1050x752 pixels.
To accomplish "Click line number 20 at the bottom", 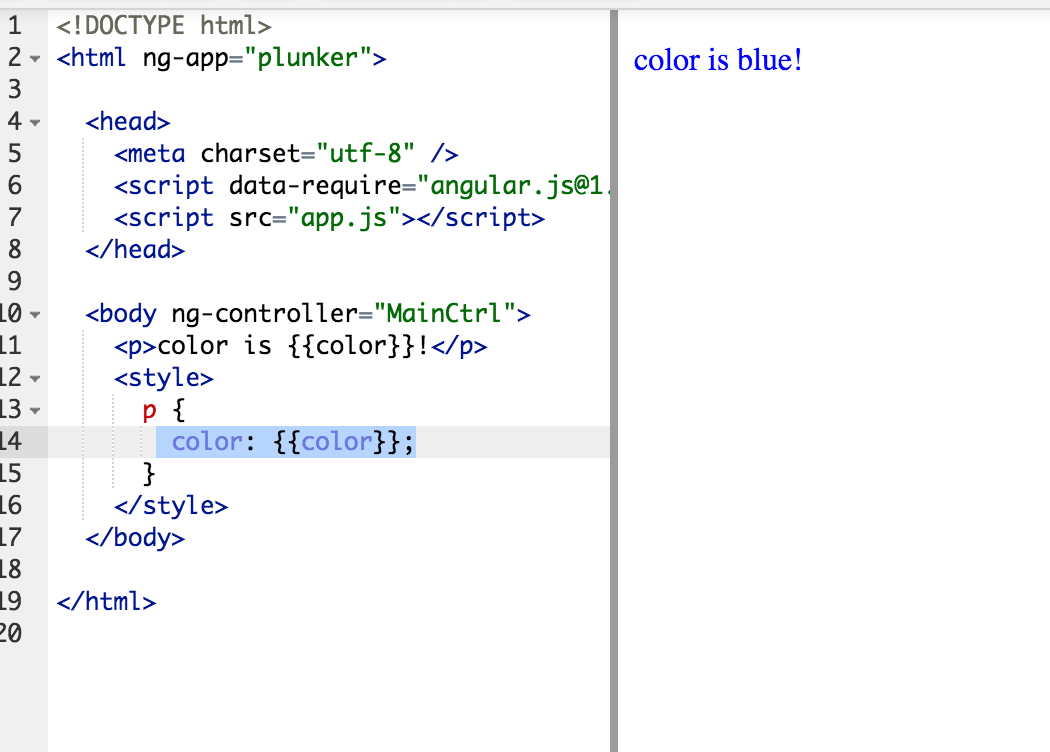I will (x=14, y=633).
